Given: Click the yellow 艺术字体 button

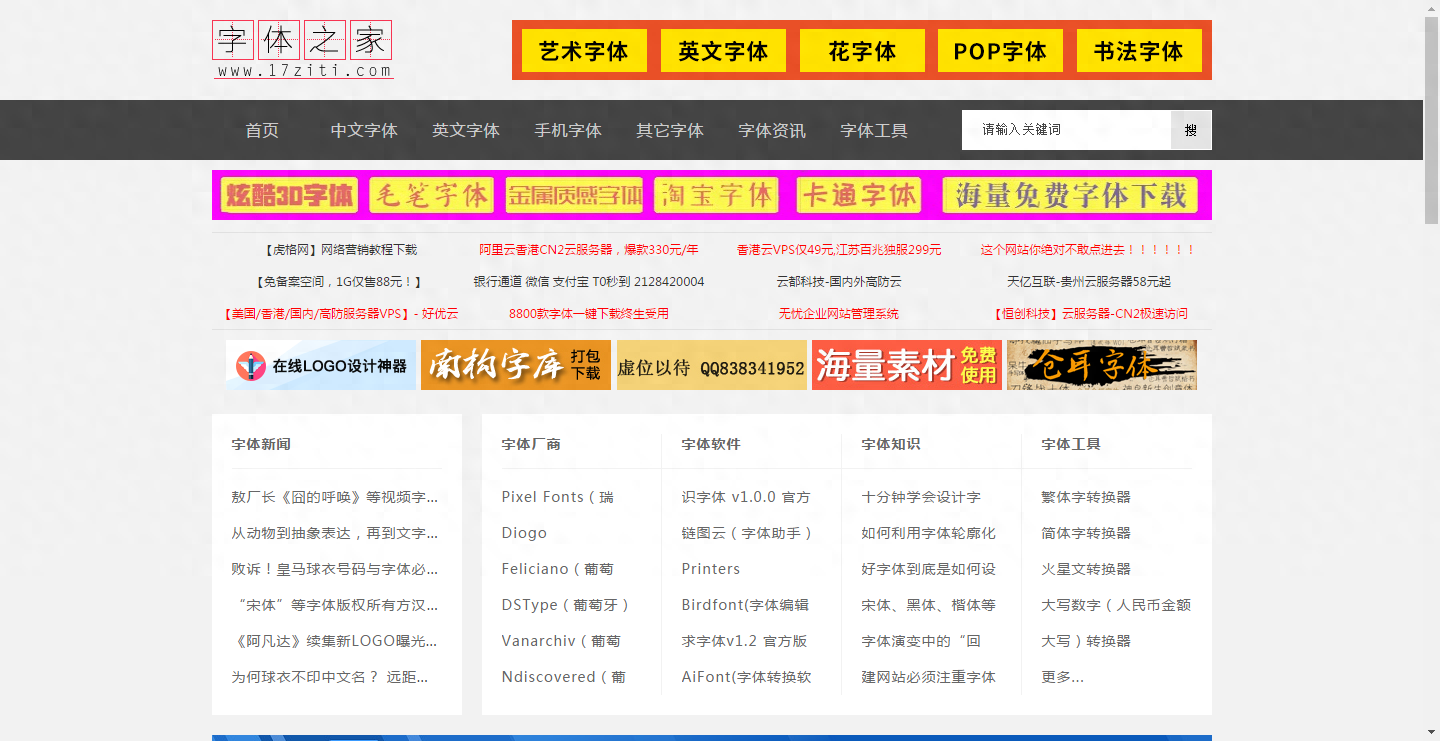Looking at the screenshot, I should pyautogui.click(x=584, y=50).
